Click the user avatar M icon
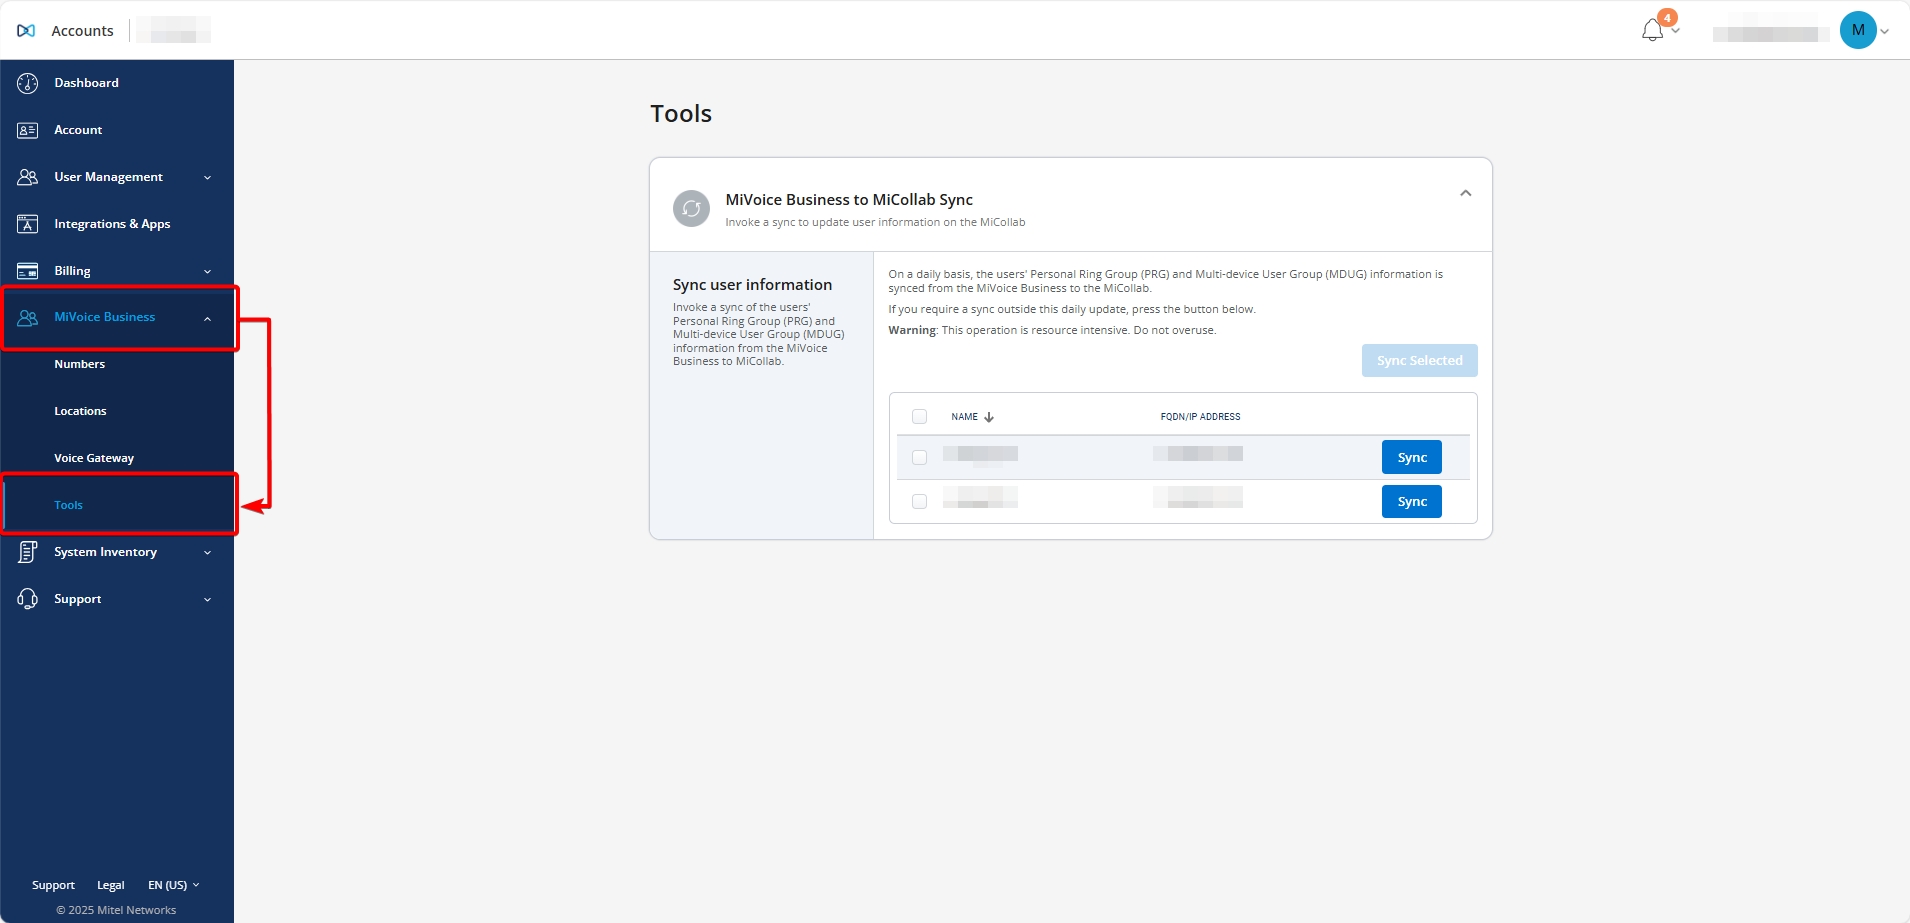Screen dimensions: 1910x923 click(x=1858, y=30)
